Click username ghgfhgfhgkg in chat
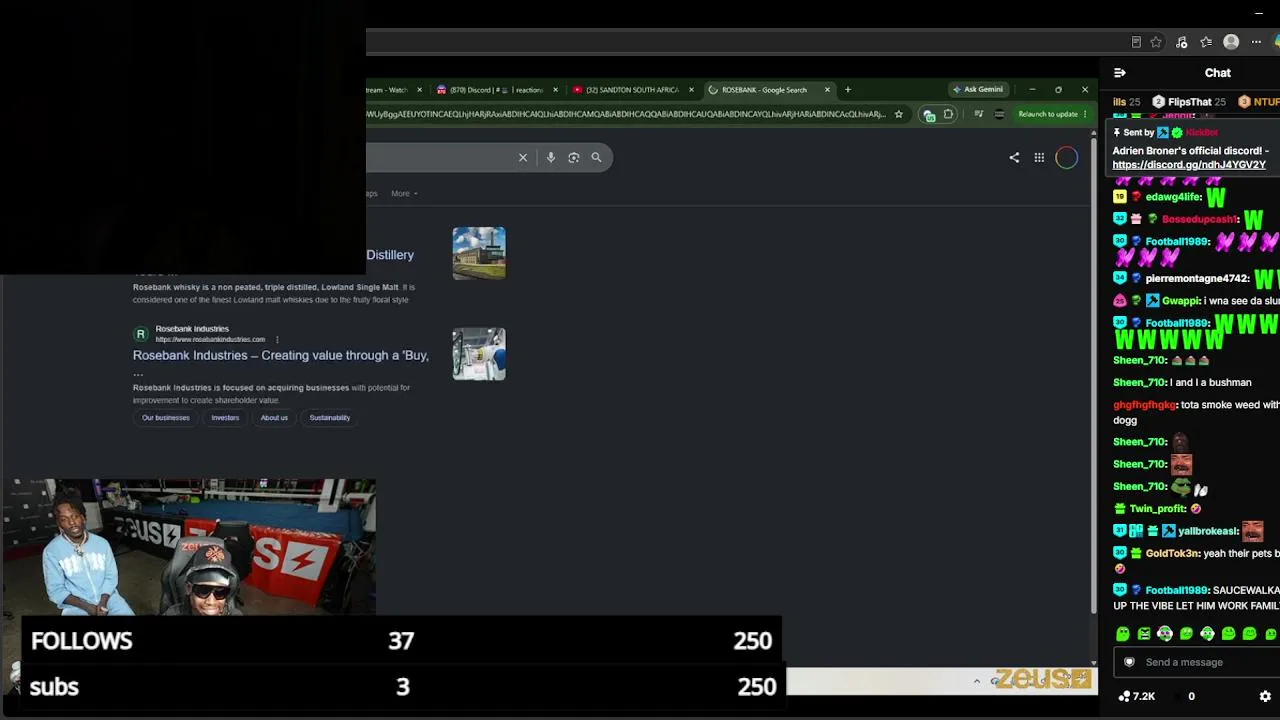 click(x=1145, y=405)
